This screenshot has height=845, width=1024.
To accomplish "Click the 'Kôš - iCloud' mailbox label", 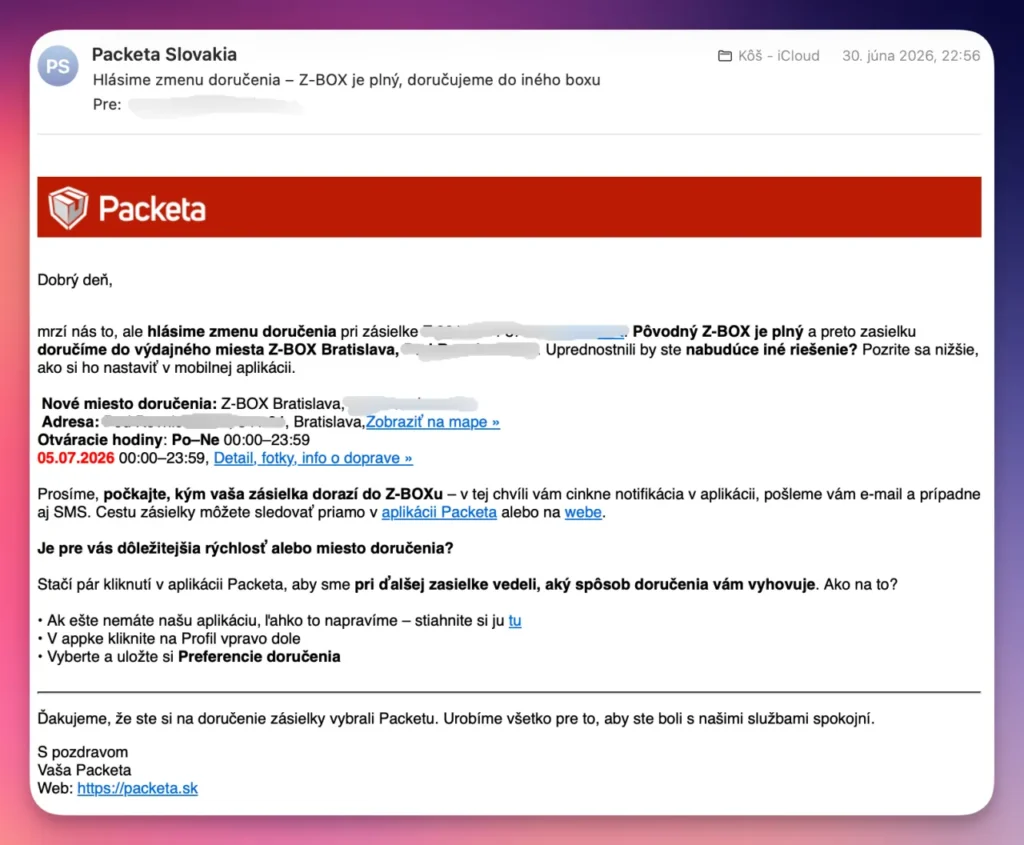I will point(778,56).
